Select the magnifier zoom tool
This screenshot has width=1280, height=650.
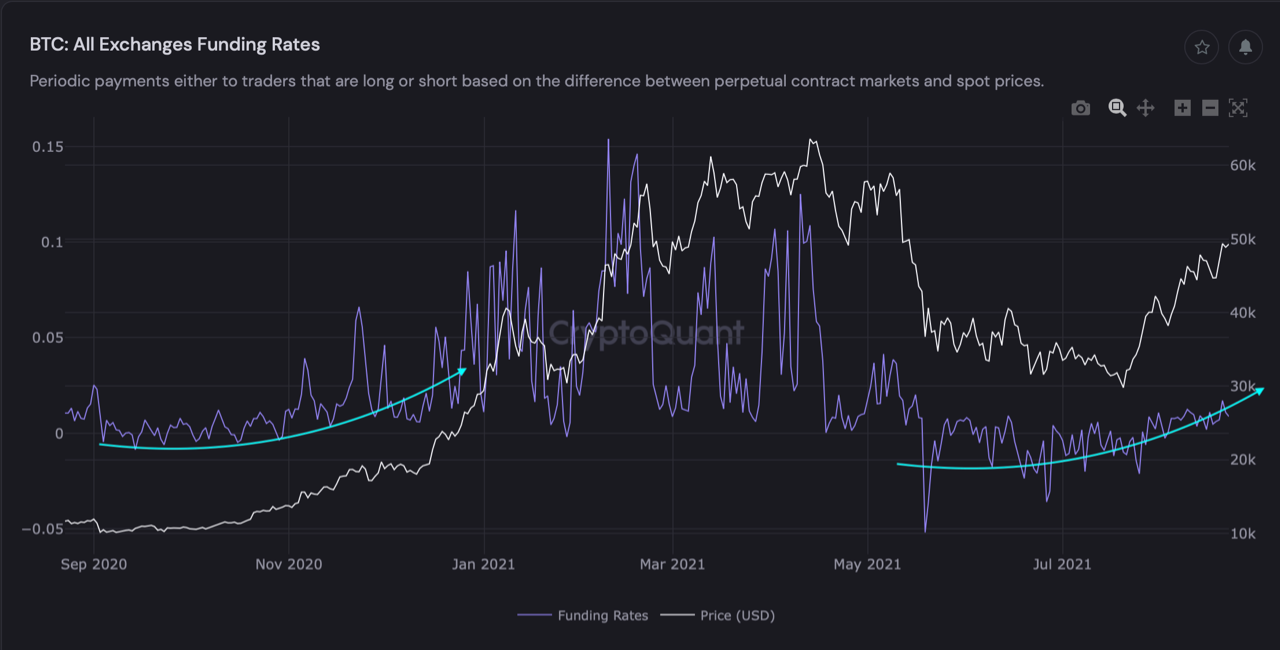click(1117, 108)
